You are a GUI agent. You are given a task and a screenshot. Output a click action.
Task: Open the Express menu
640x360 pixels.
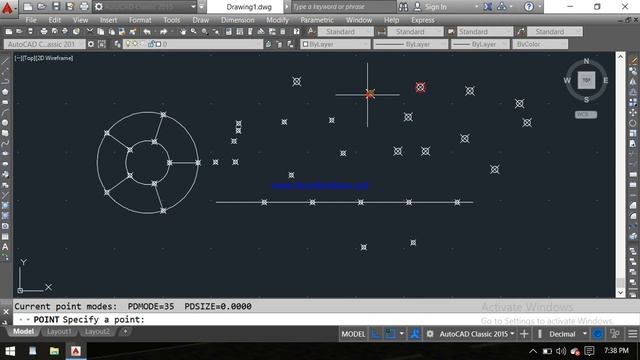click(422, 20)
